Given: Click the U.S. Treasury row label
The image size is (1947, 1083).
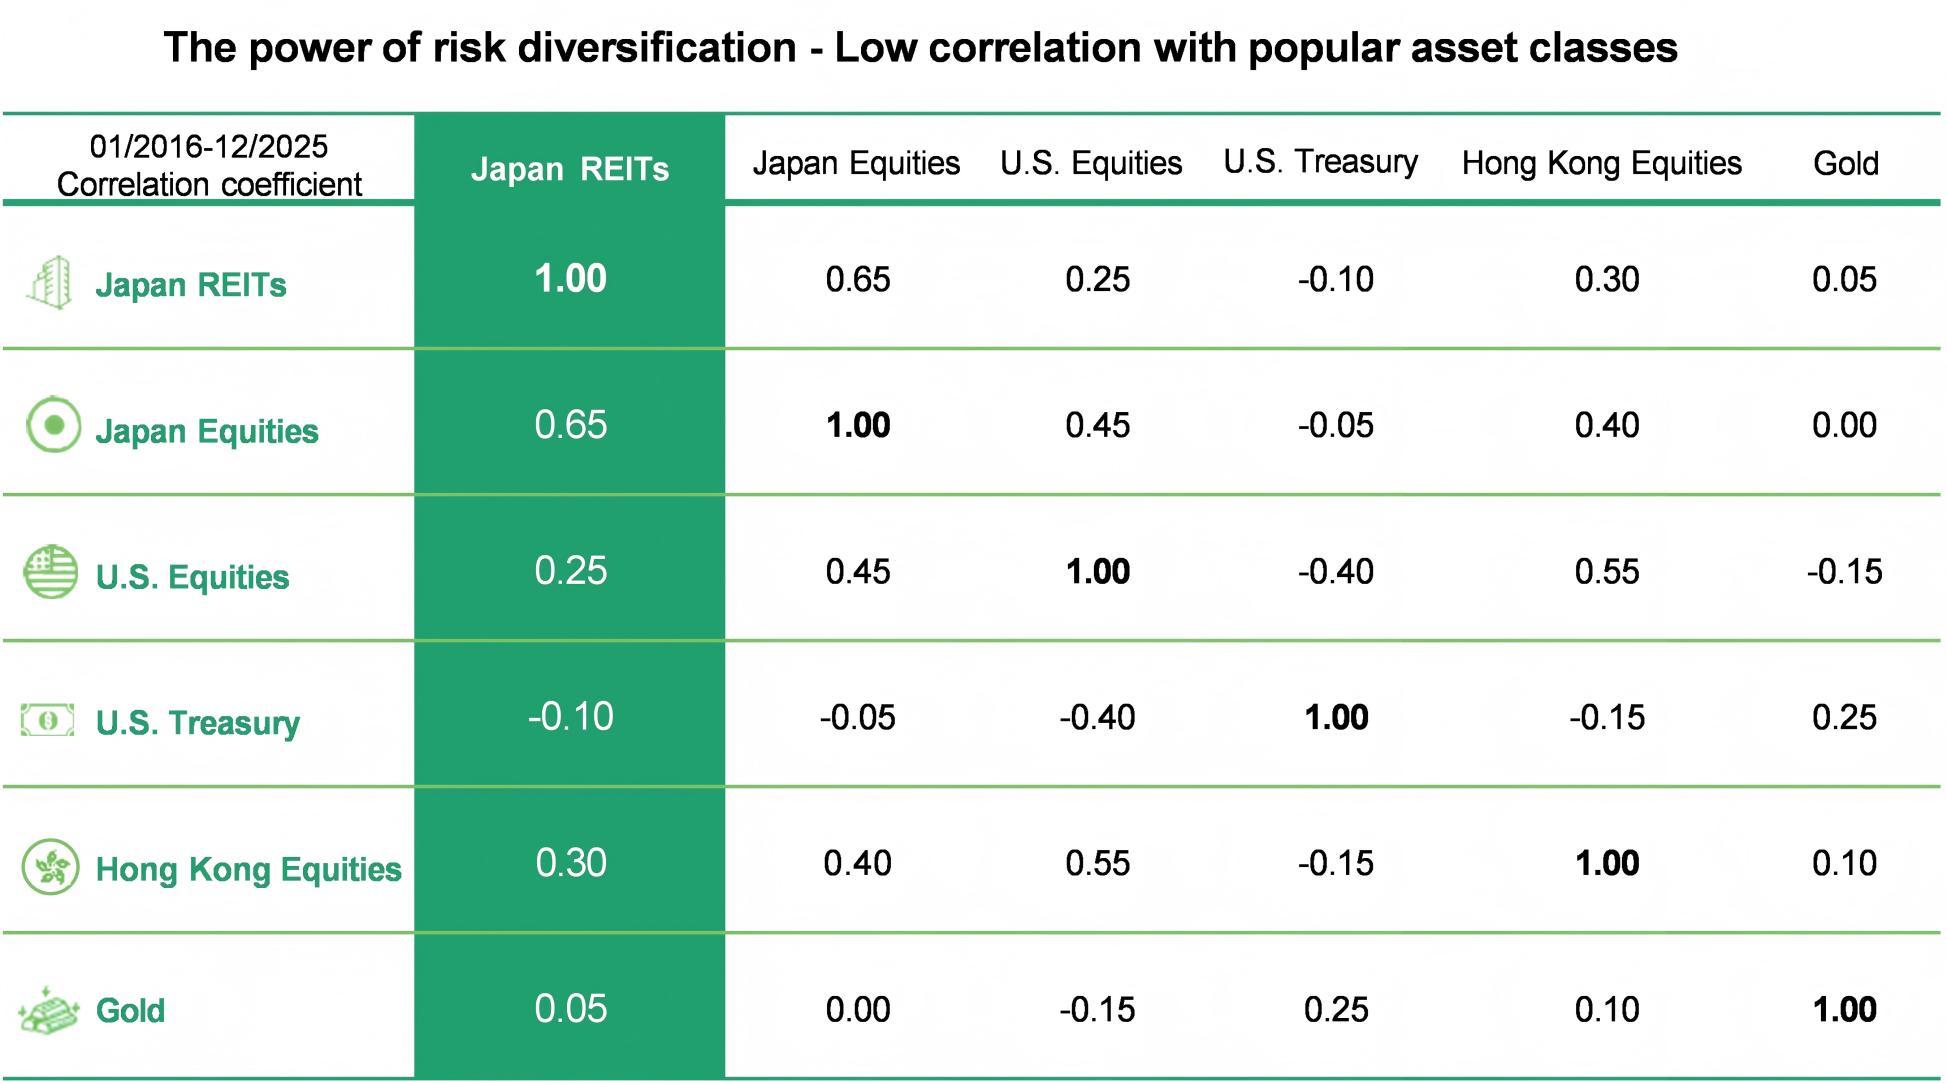Looking at the screenshot, I should pos(197,722).
